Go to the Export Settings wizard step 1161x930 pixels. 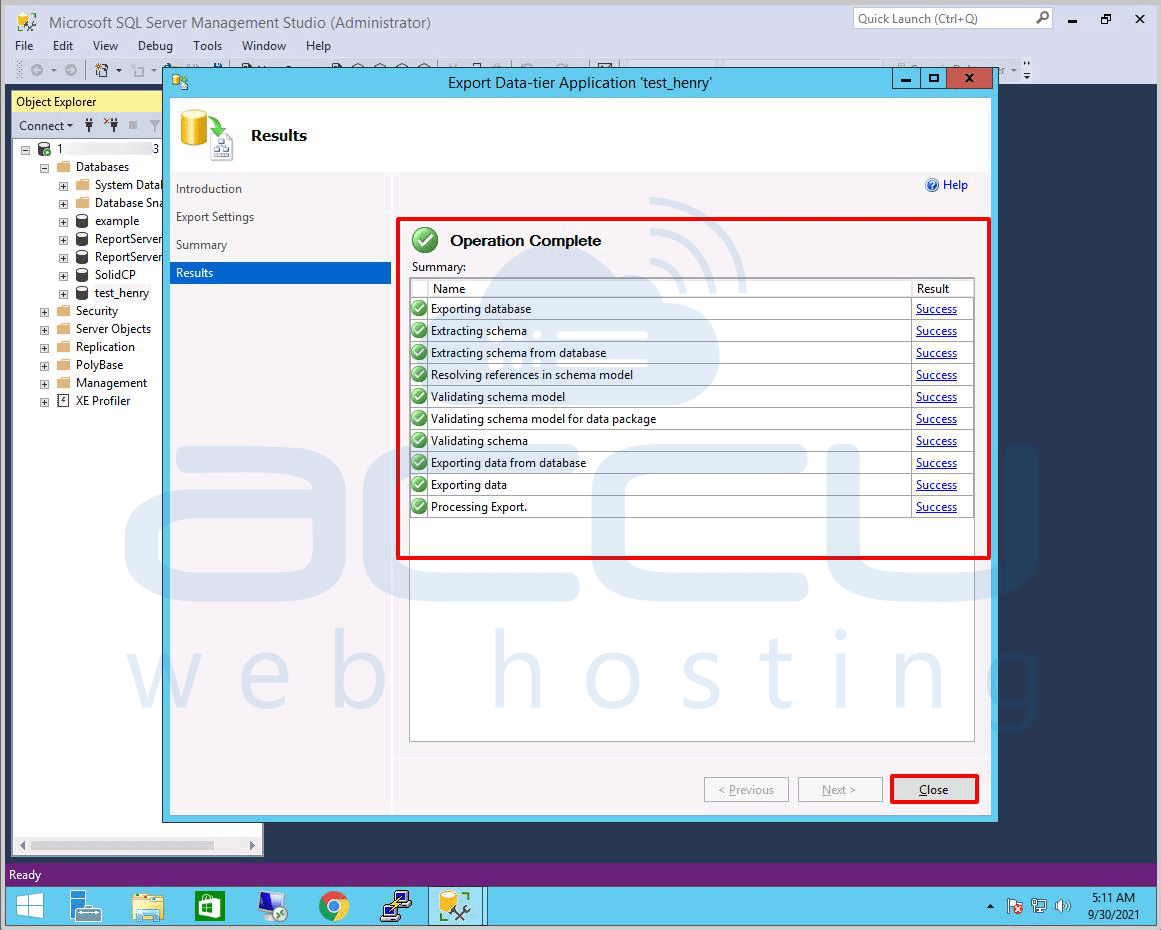coord(215,217)
